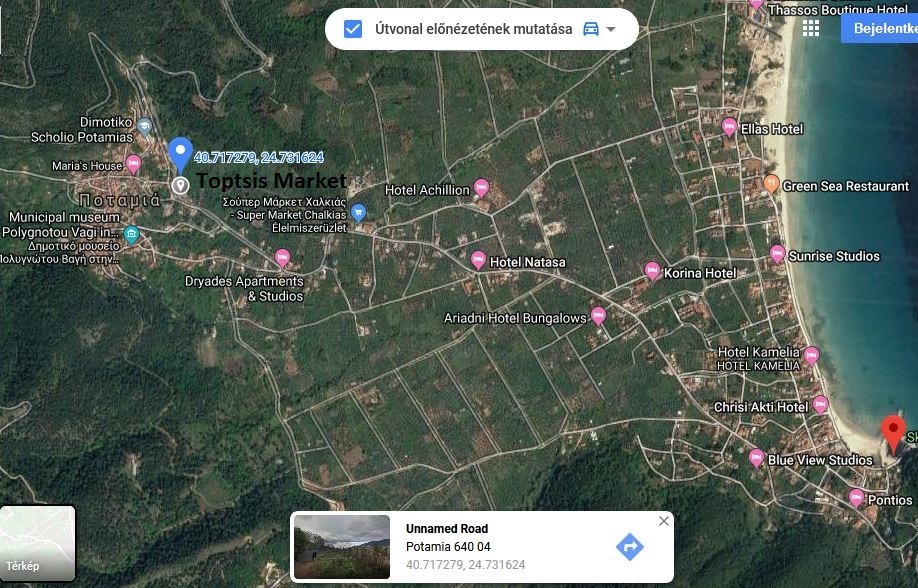Select the Municipal museum Polygnotou Vagi icon
918x588 pixels.
[x=132, y=236]
